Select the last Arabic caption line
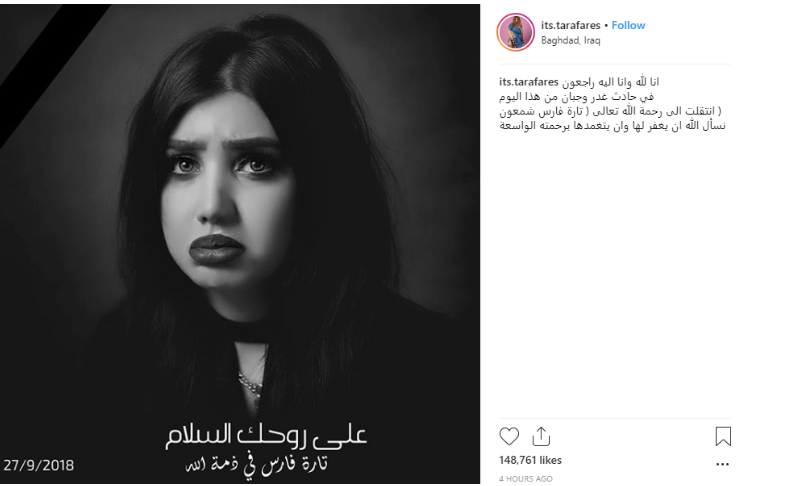 [612, 125]
